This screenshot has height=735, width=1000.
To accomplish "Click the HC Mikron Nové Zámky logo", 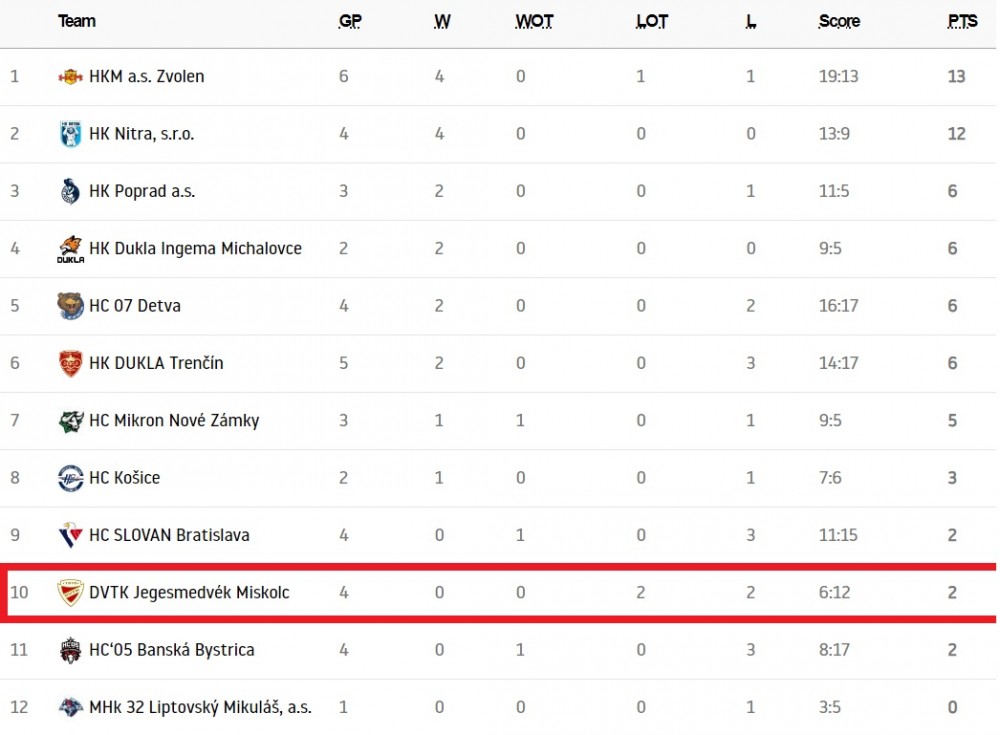I will pyautogui.click(x=70, y=421).
